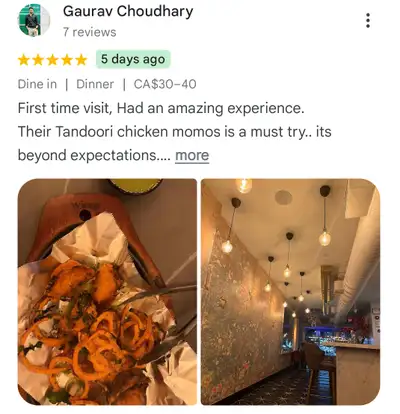Click Gaurav Choudhary's profile avatar

[x=34, y=20]
